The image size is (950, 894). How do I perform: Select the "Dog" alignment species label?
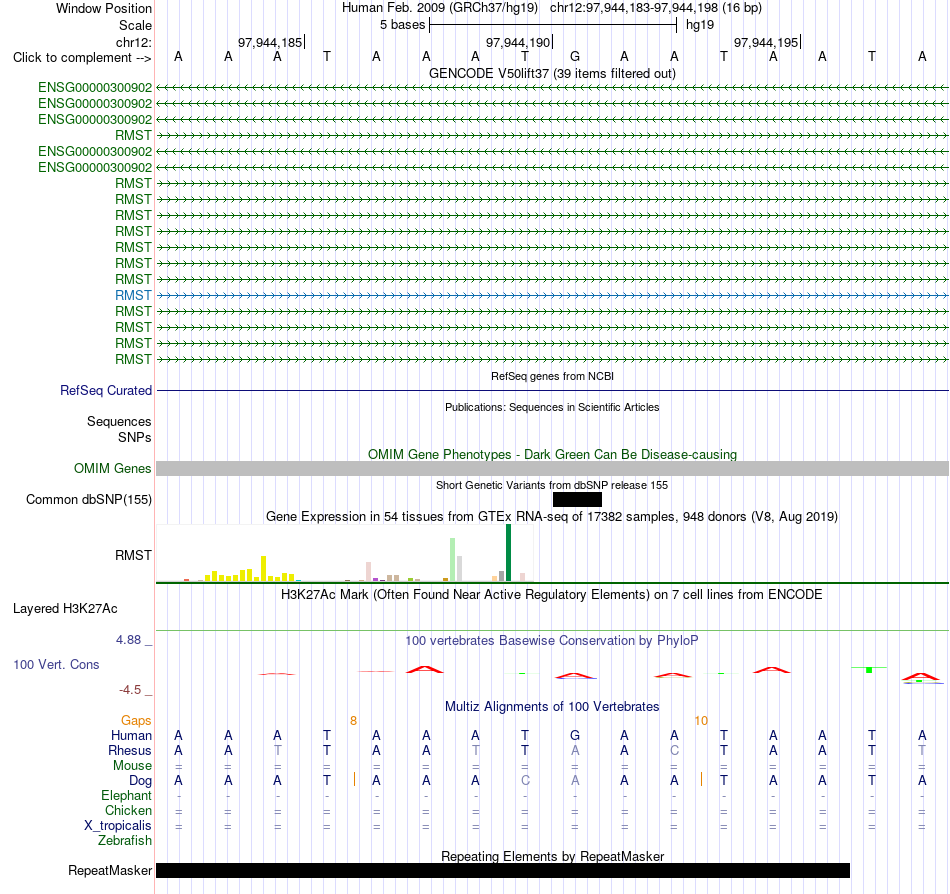pyautogui.click(x=141, y=781)
